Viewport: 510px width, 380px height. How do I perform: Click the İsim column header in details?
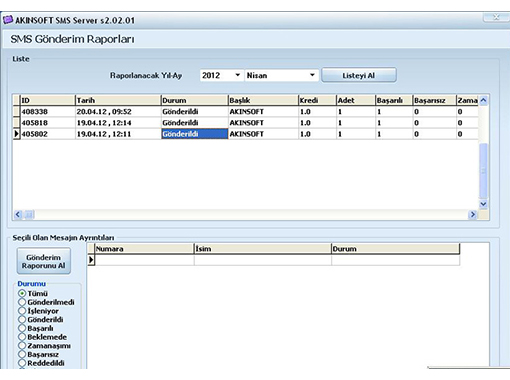pyautogui.click(x=263, y=249)
